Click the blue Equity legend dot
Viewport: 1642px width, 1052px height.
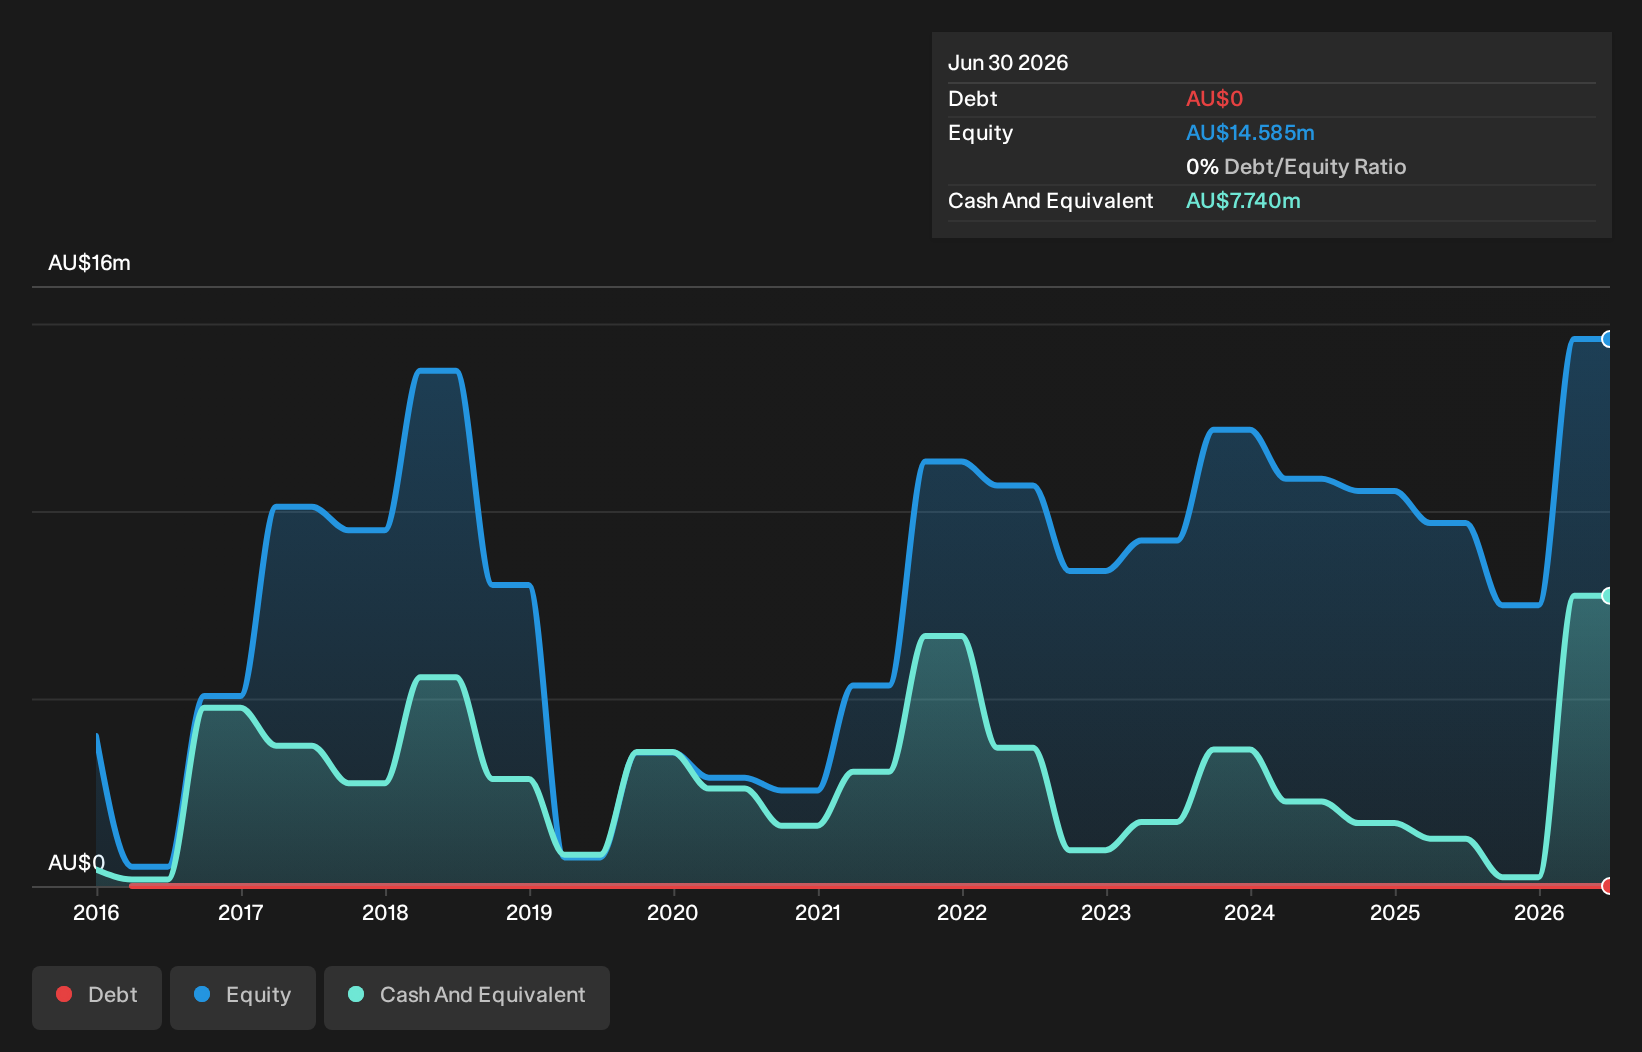[202, 994]
